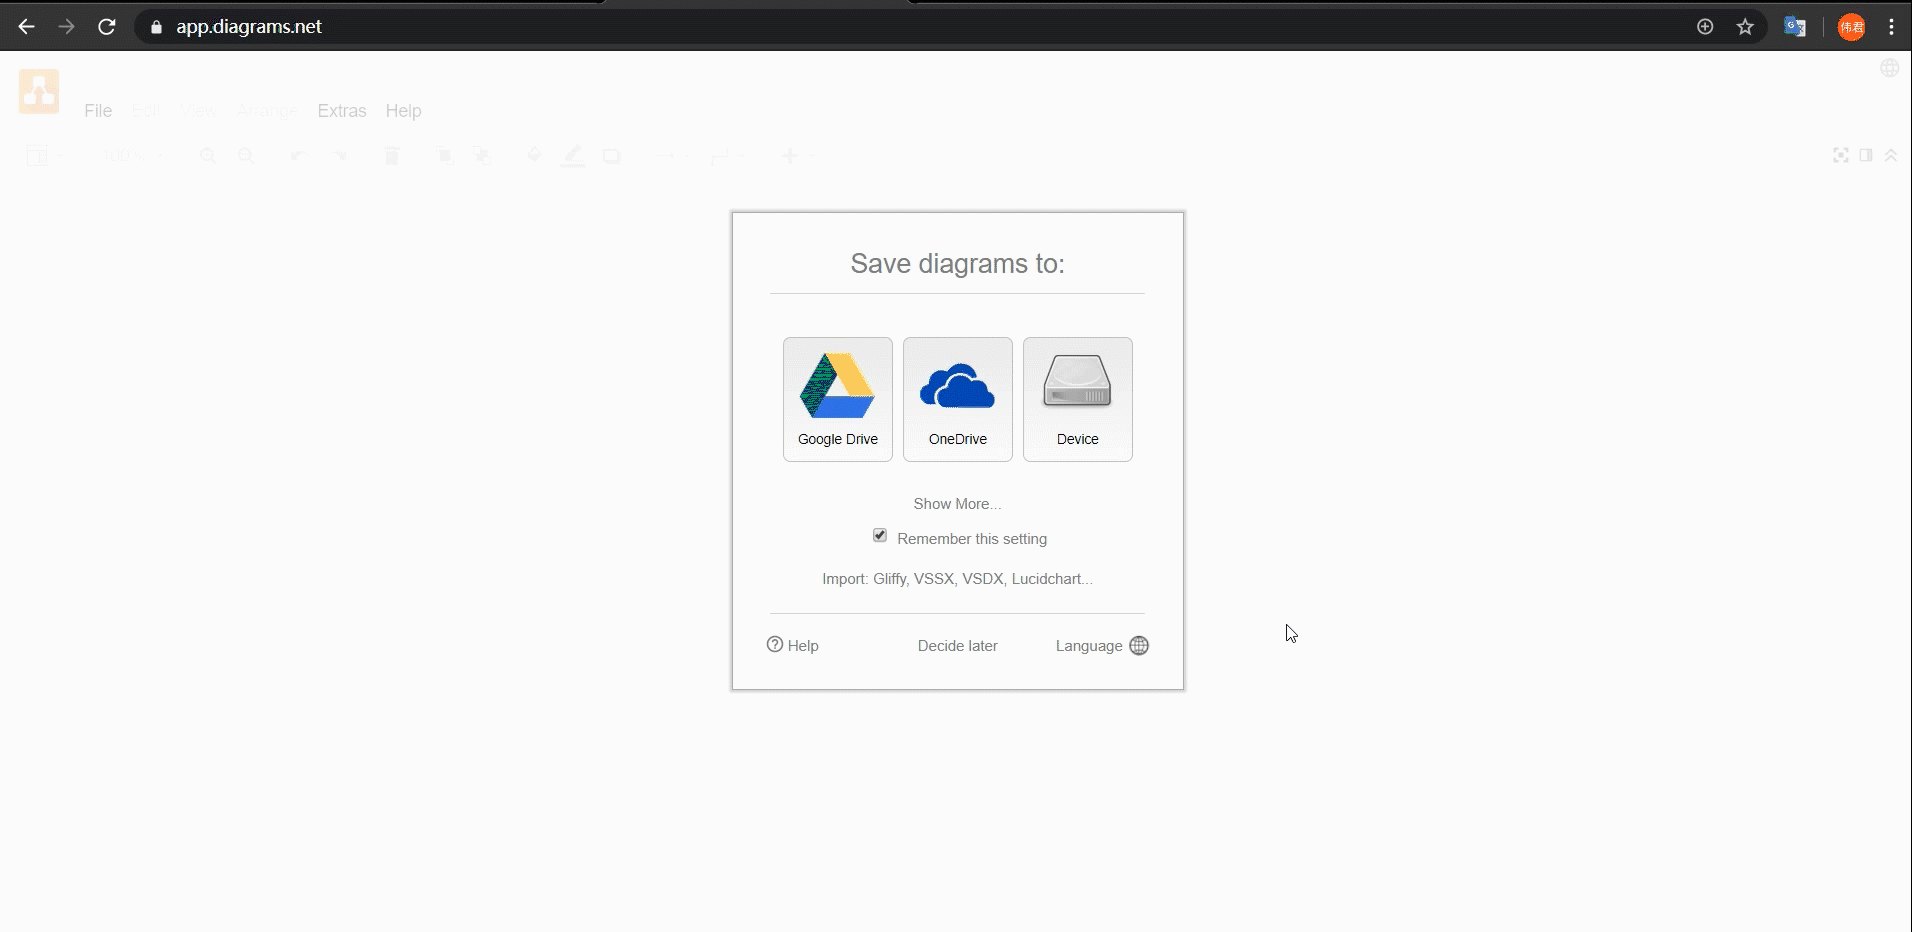Click the To Front toolbar icon
The image size is (1912, 932).
pos(444,156)
